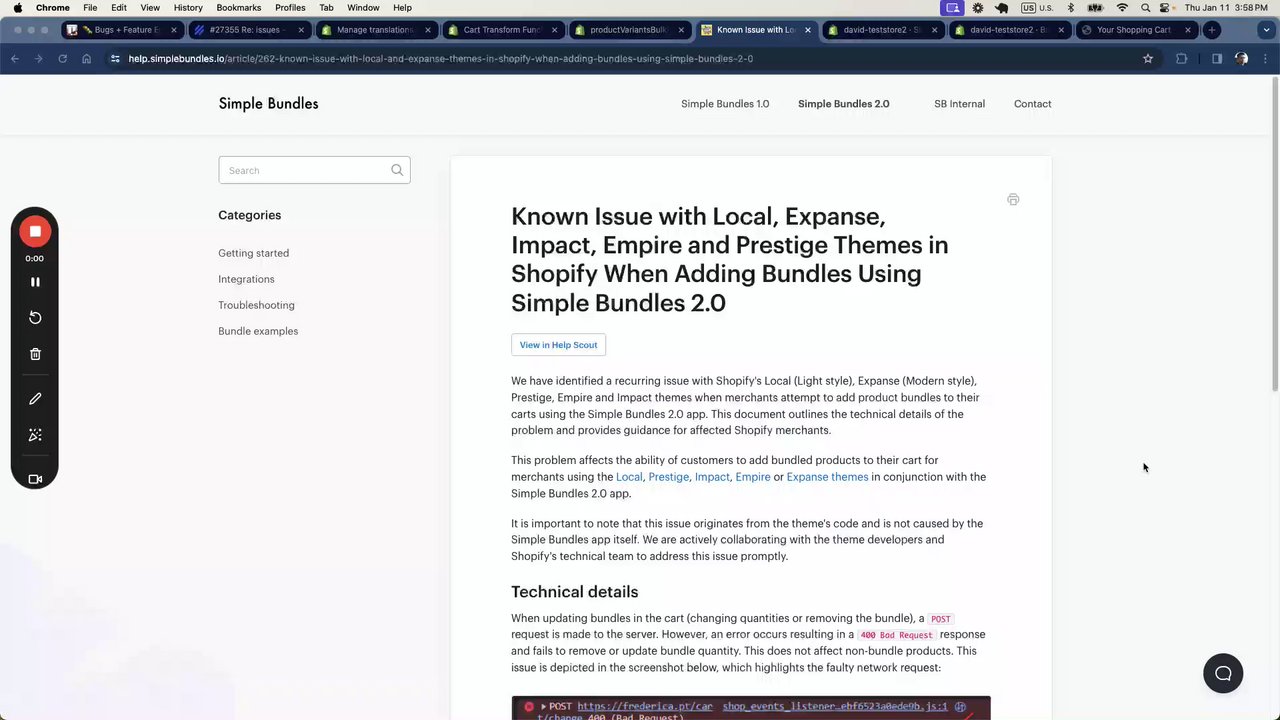
Task: Pause the recording in the recorder panel
Action: 35,282
